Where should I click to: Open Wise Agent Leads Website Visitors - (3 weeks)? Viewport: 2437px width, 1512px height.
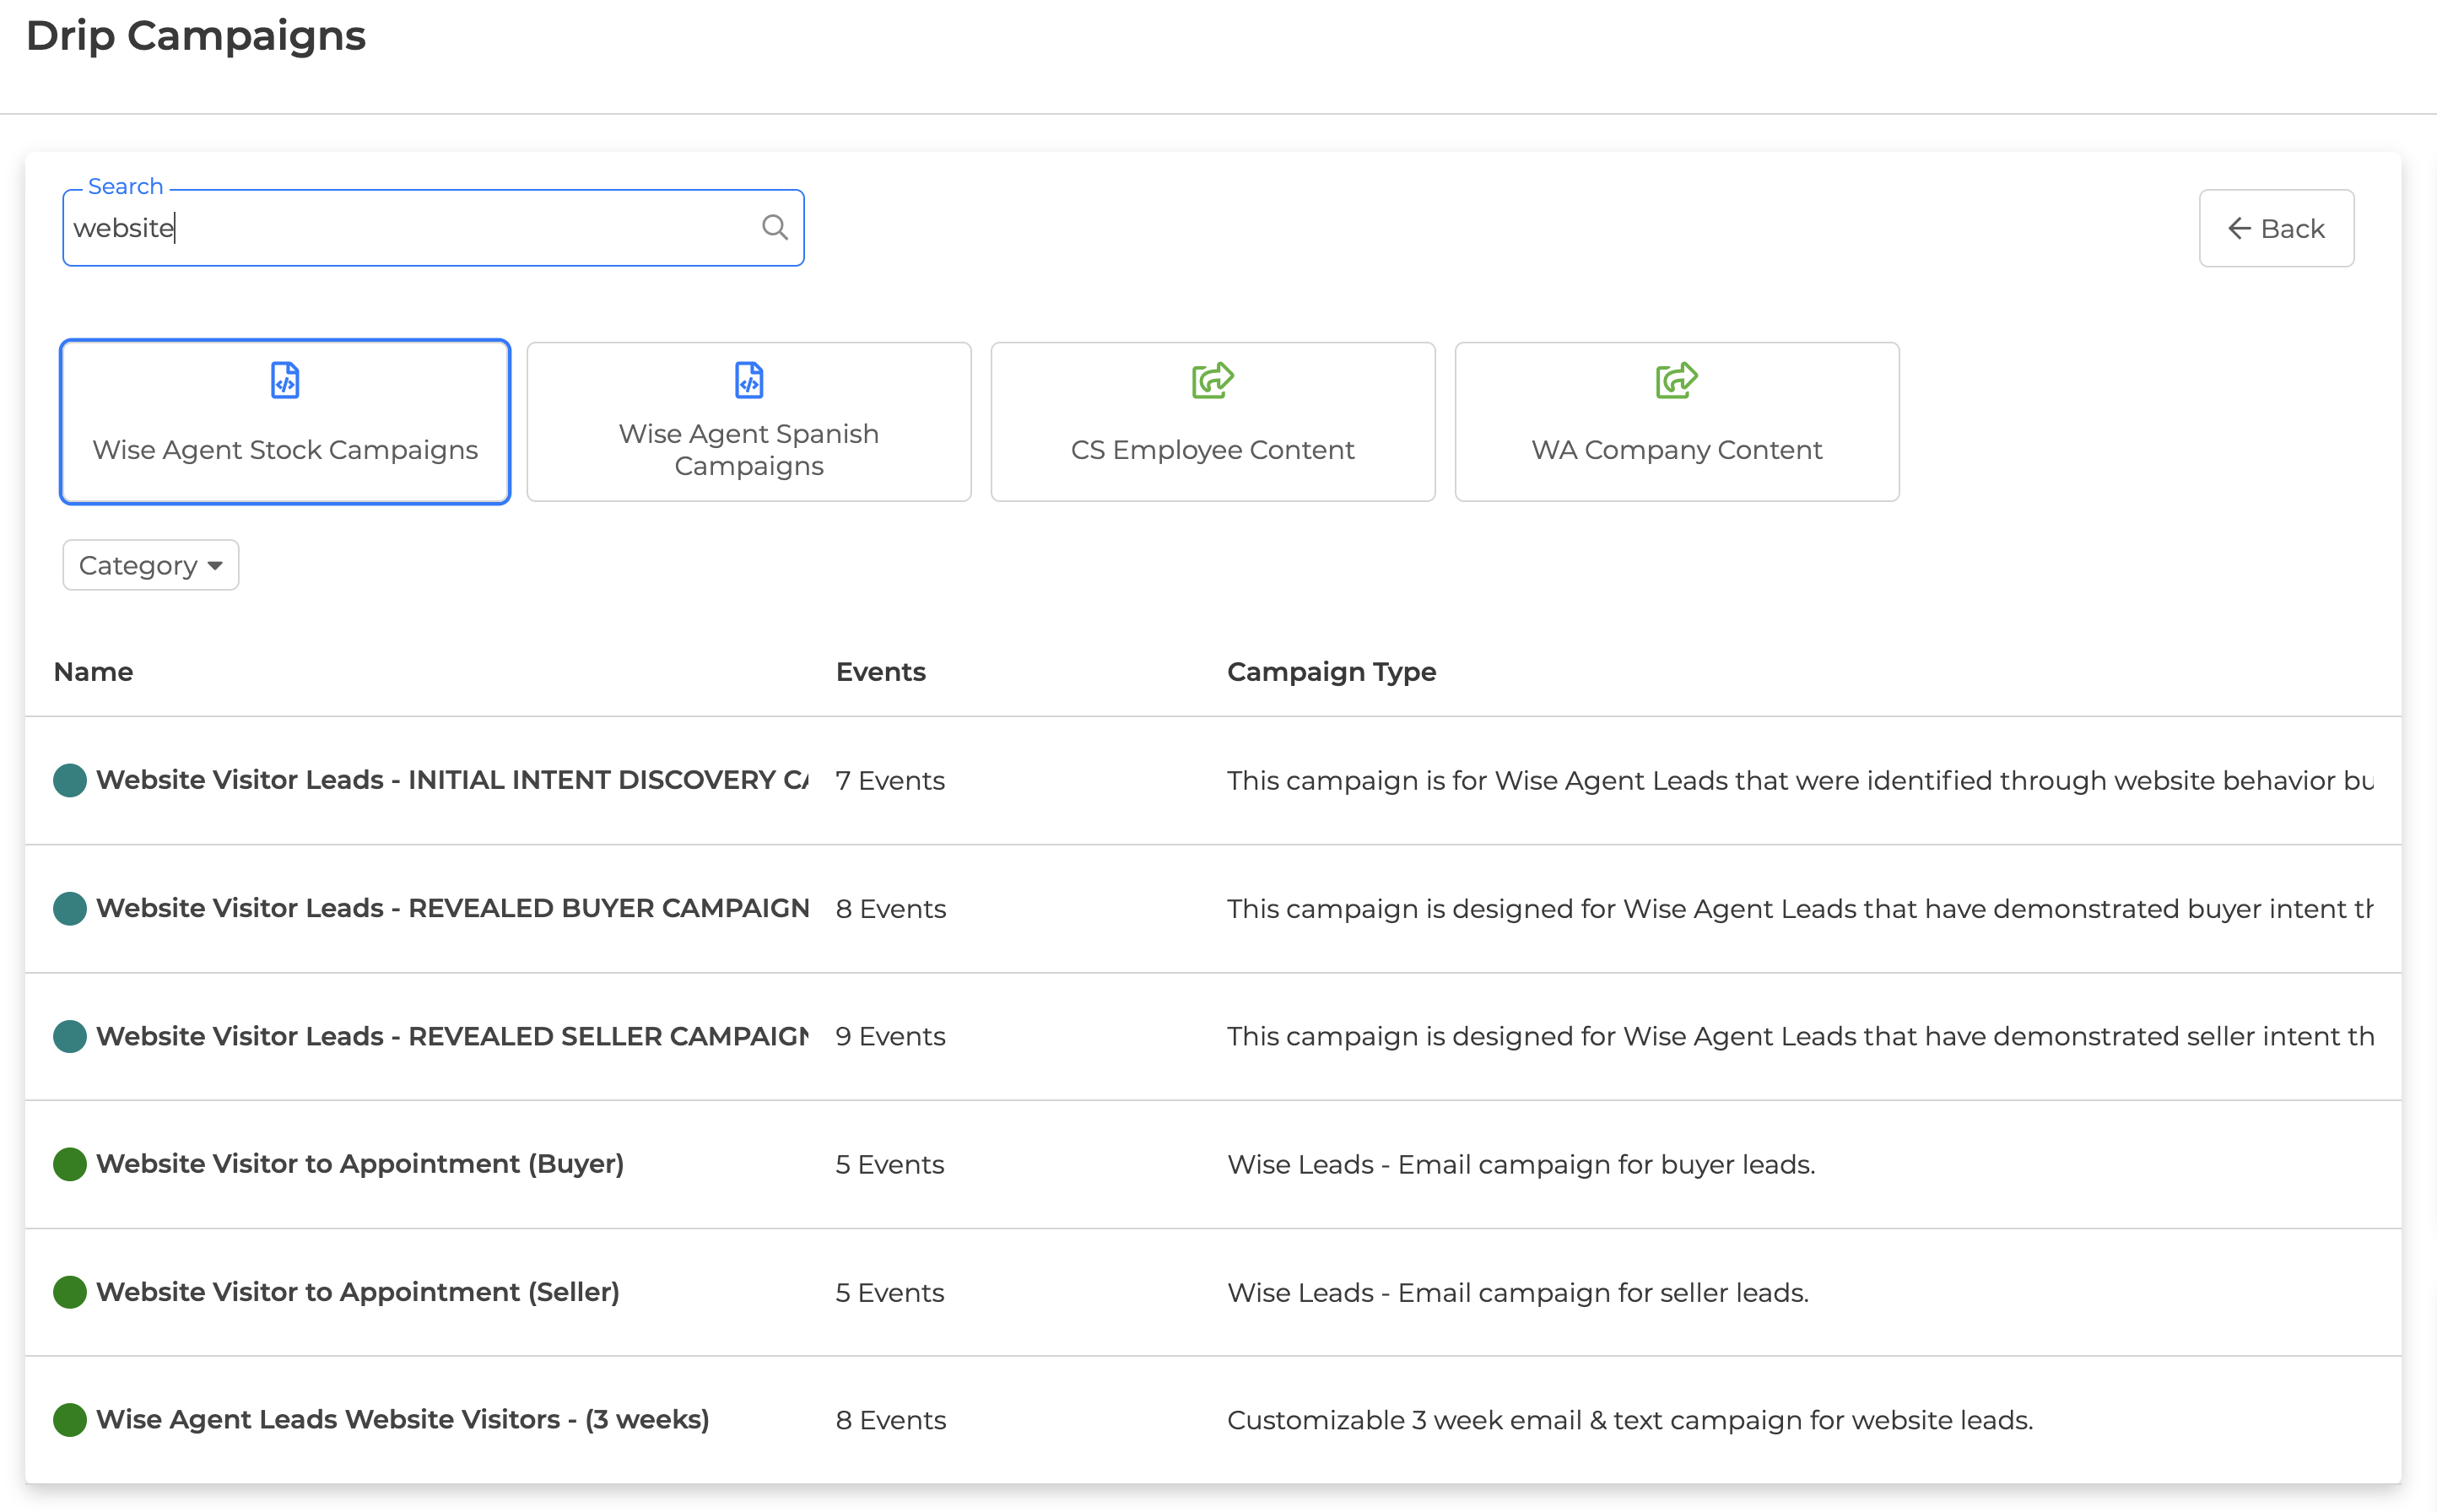pos(403,1420)
